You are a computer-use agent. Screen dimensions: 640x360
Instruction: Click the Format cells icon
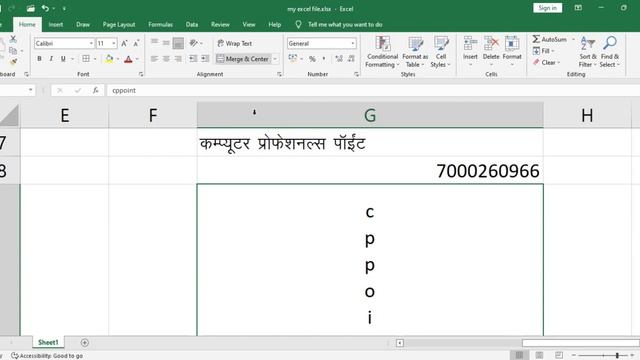pos(512,43)
